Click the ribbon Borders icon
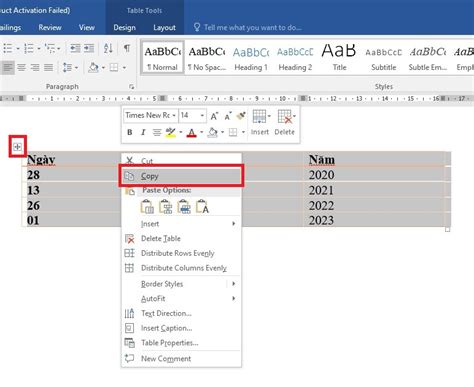The image size is (474, 387). 114,68
